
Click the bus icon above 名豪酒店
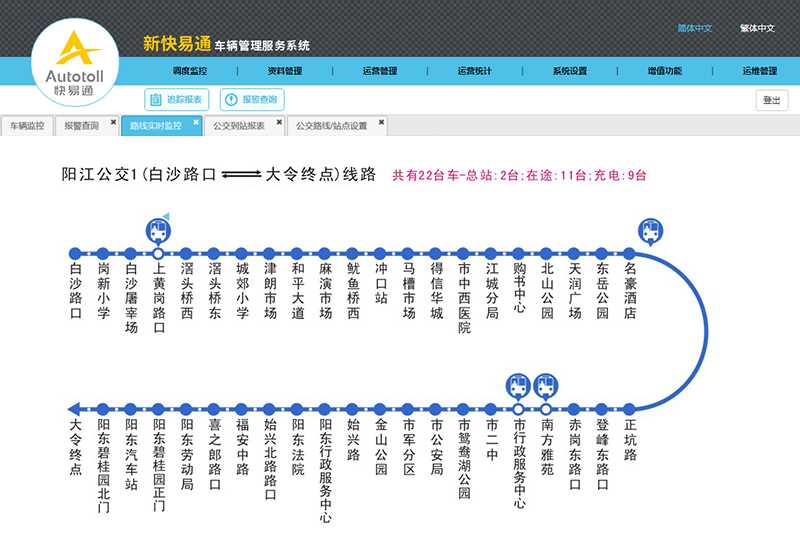(x=650, y=230)
